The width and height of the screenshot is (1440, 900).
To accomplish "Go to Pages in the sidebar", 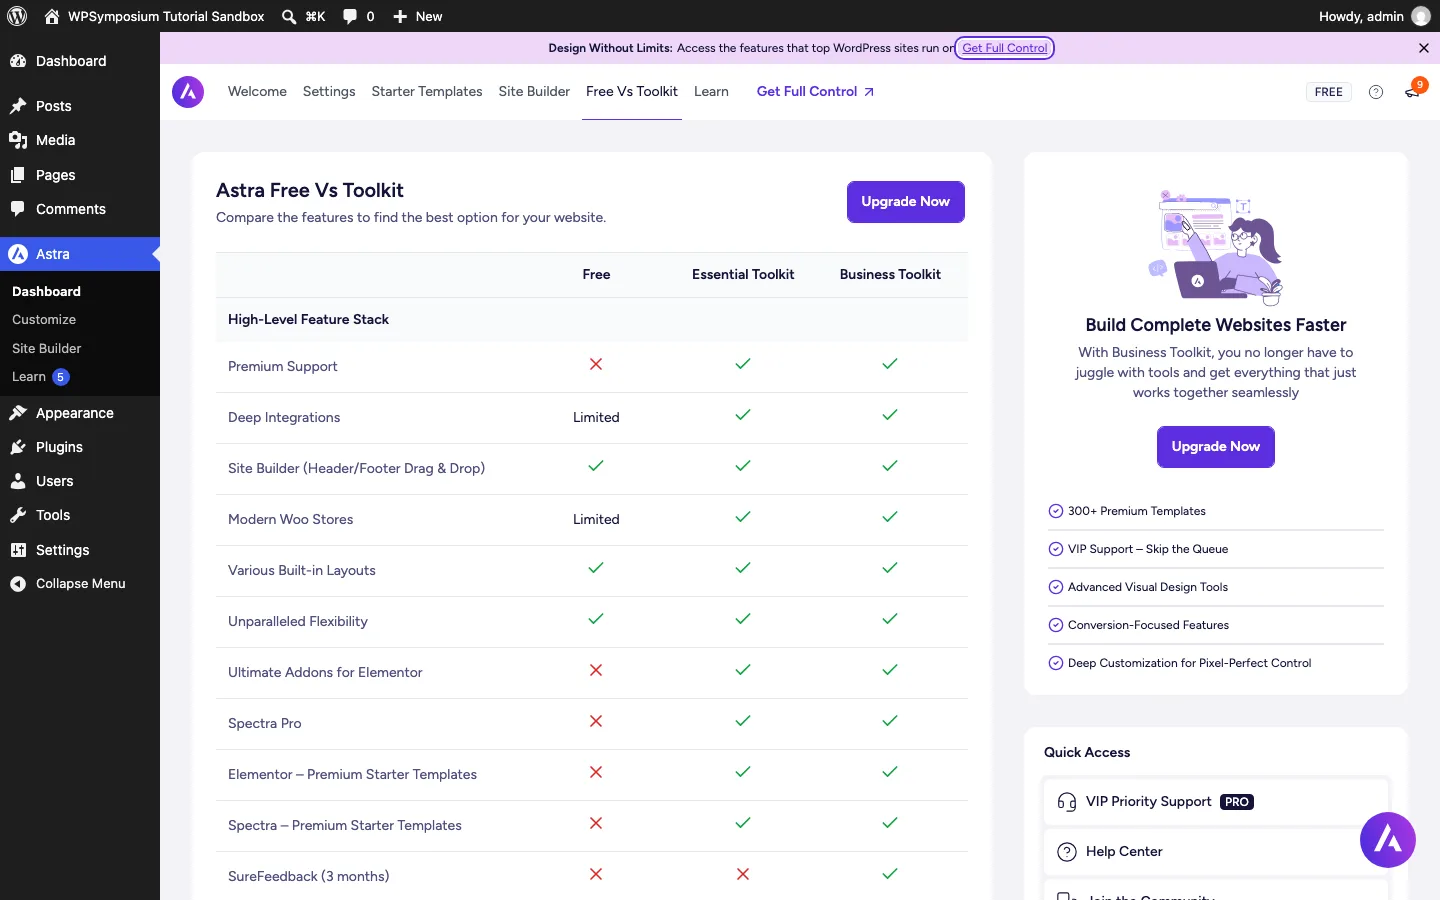I will click(80, 175).
